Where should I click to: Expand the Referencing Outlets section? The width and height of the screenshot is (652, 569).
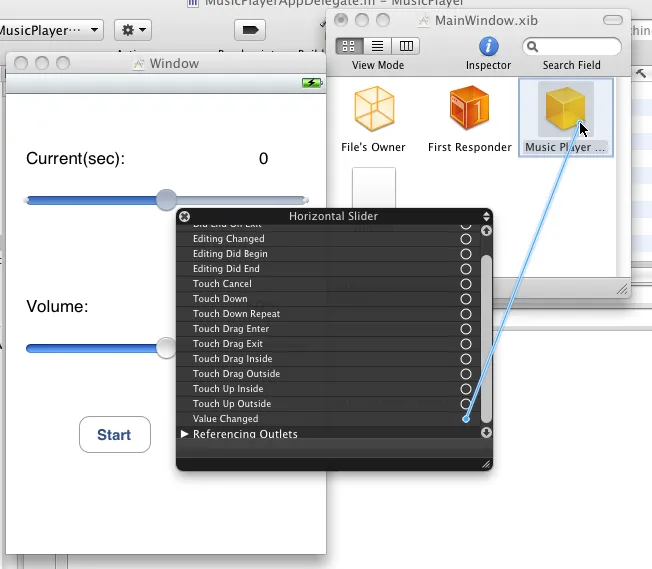pyautogui.click(x=184, y=434)
